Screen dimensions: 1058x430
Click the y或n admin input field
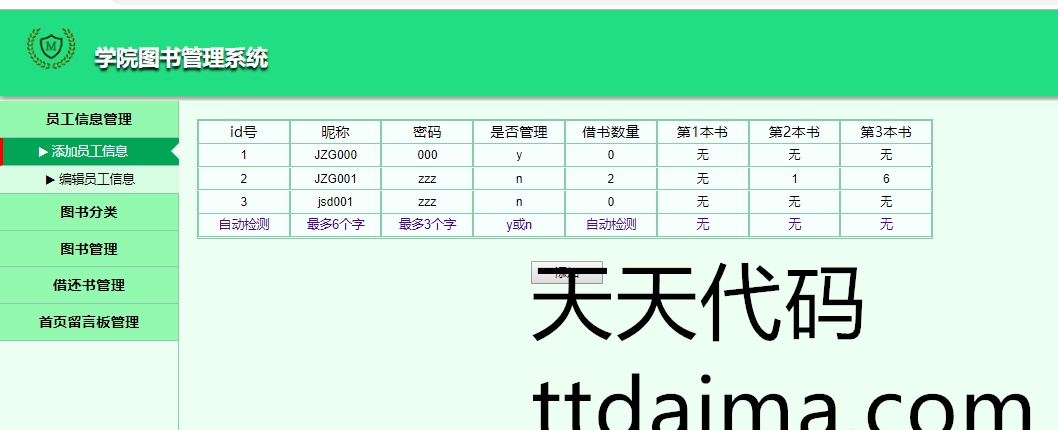519,225
